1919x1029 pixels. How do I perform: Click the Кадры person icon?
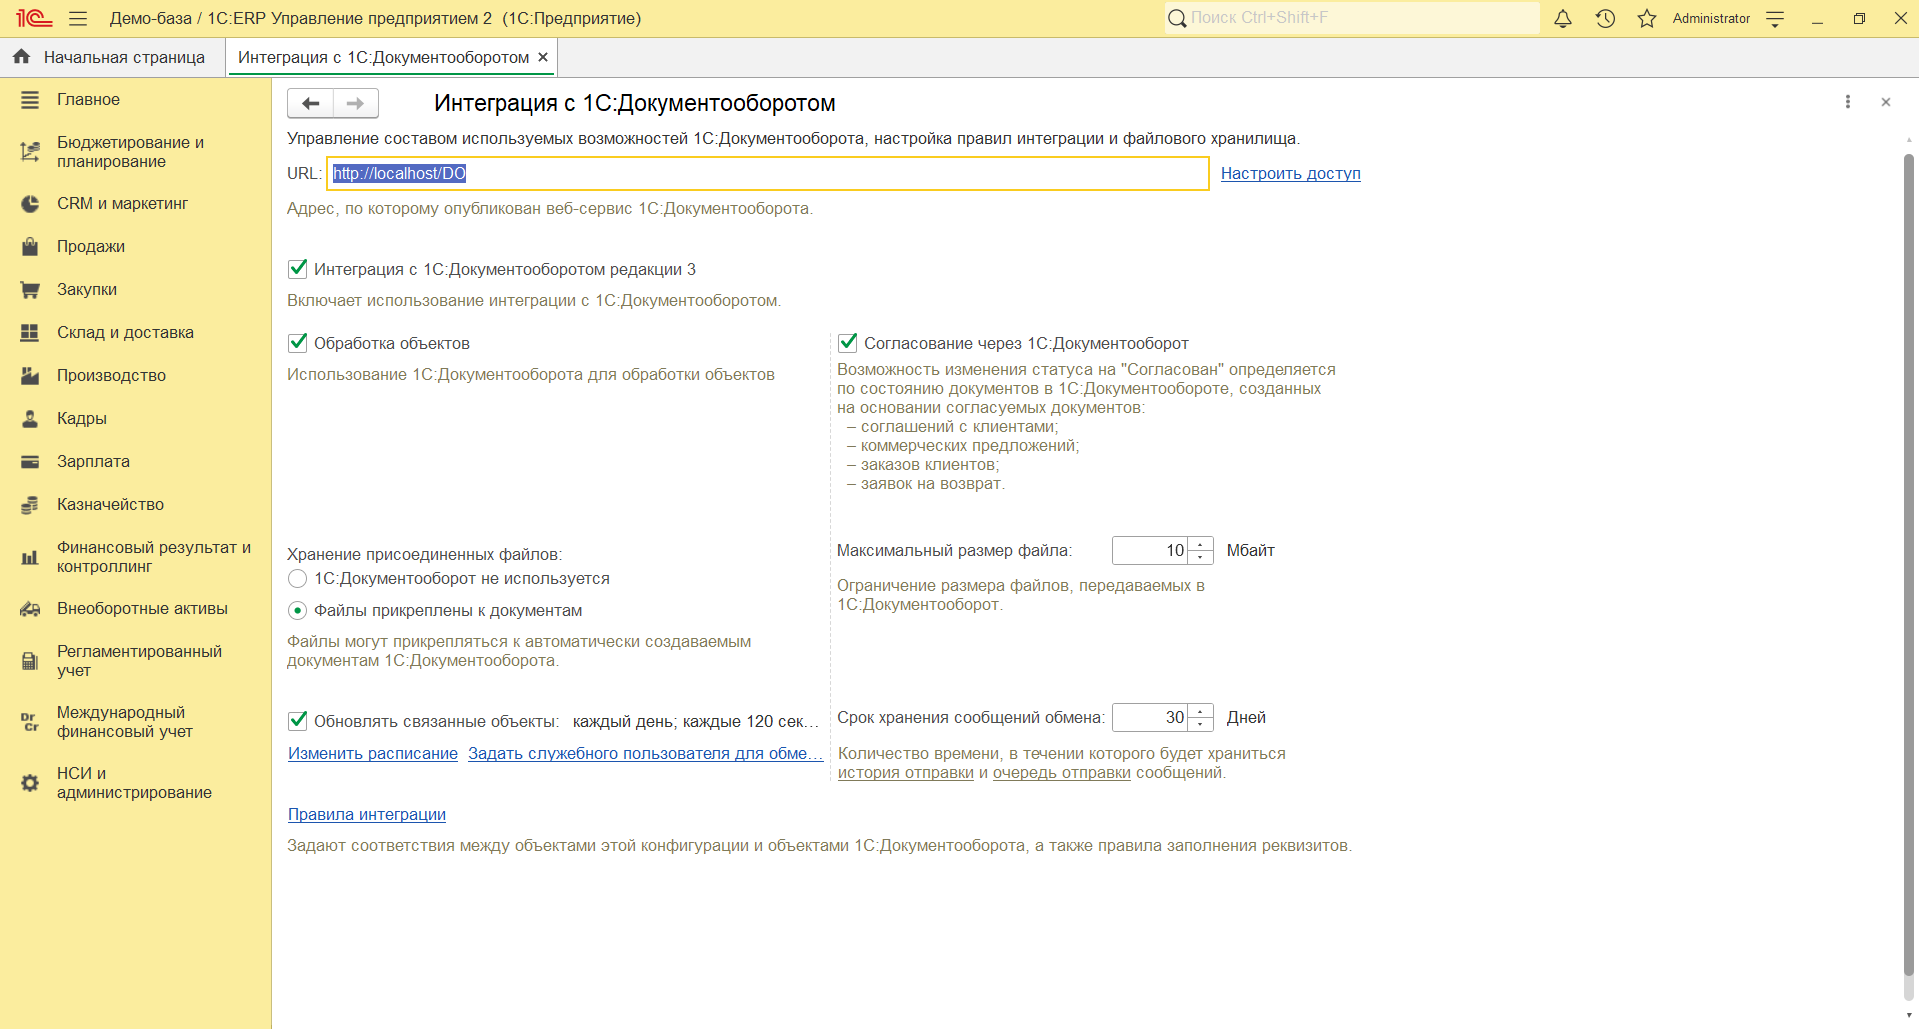tap(30, 419)
